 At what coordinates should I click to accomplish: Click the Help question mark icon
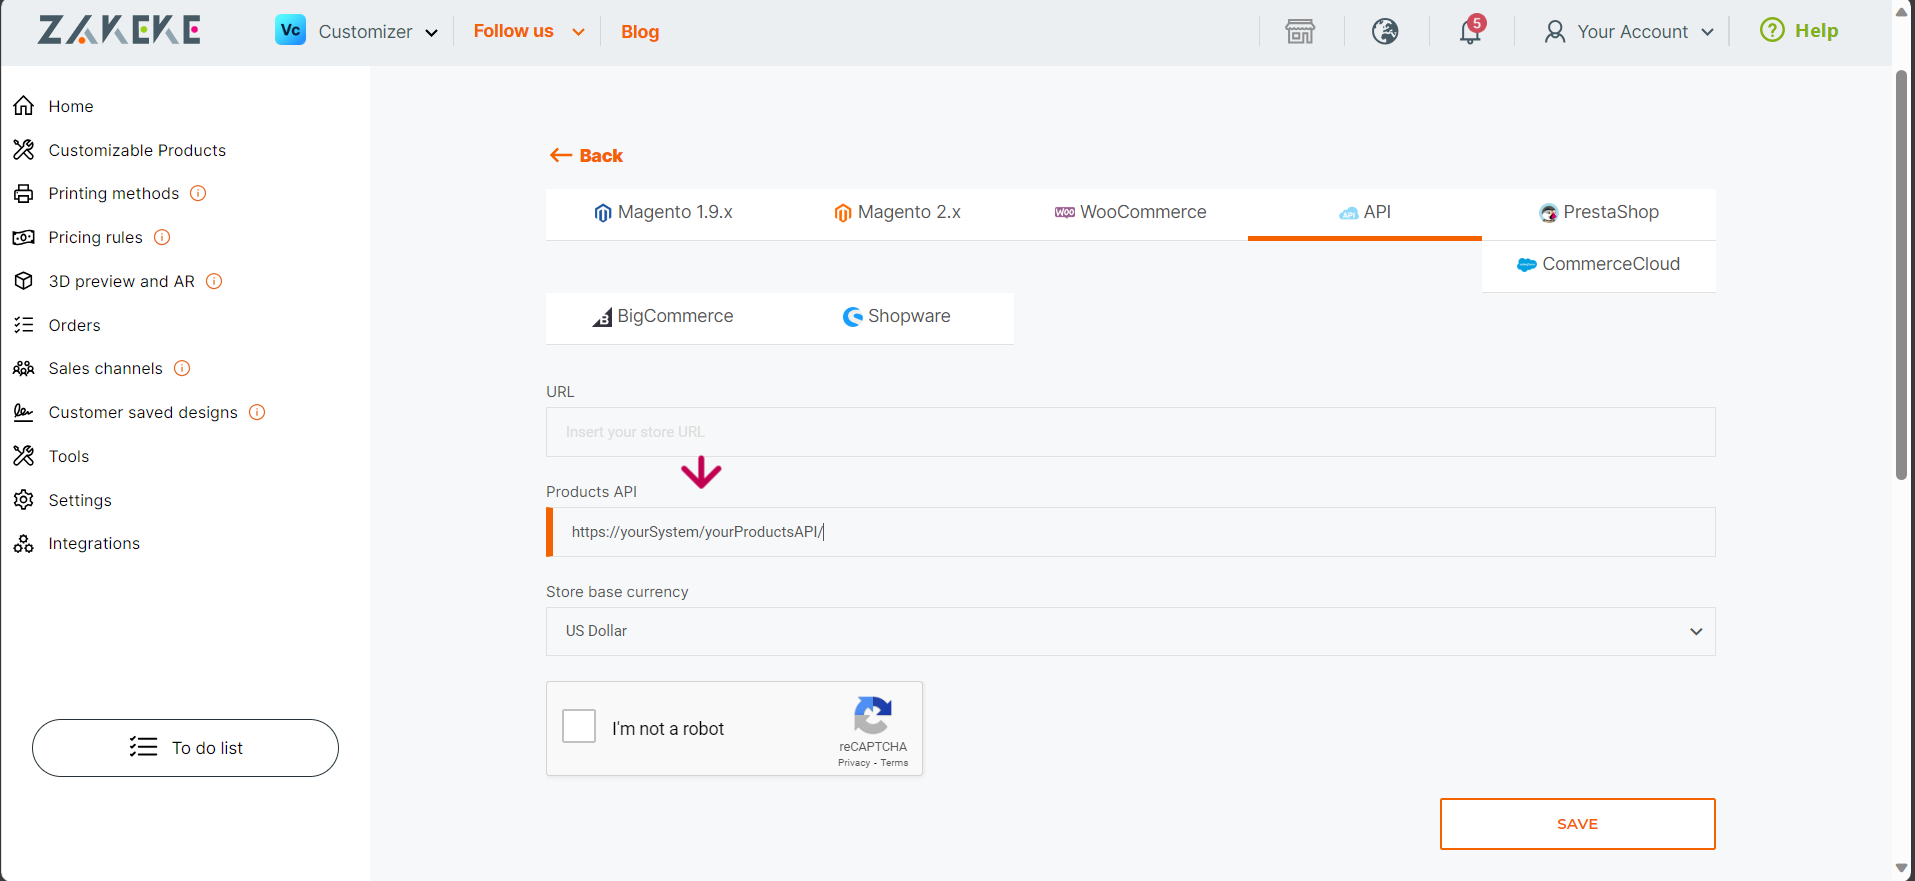tap(1772, 30)
